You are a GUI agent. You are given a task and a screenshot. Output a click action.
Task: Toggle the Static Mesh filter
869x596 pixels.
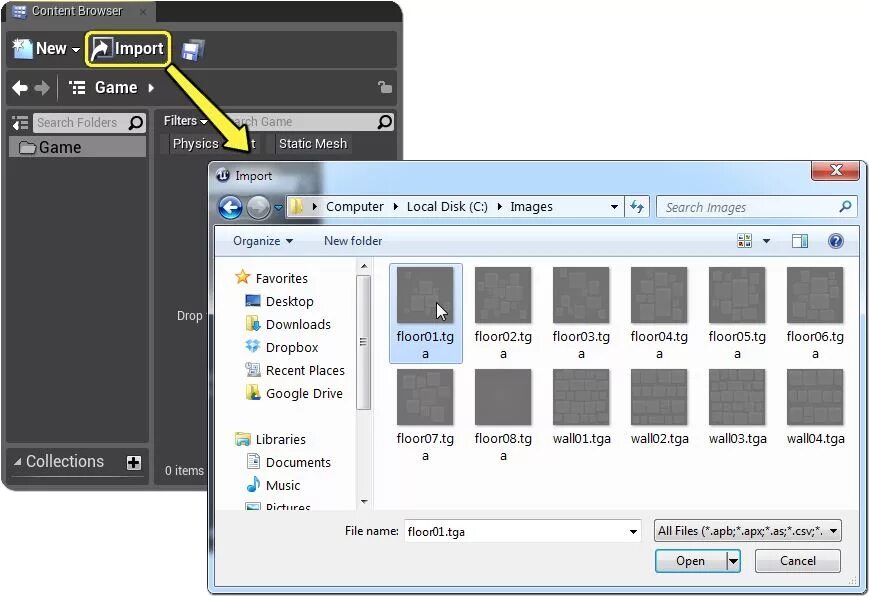(x=312, y=144)
